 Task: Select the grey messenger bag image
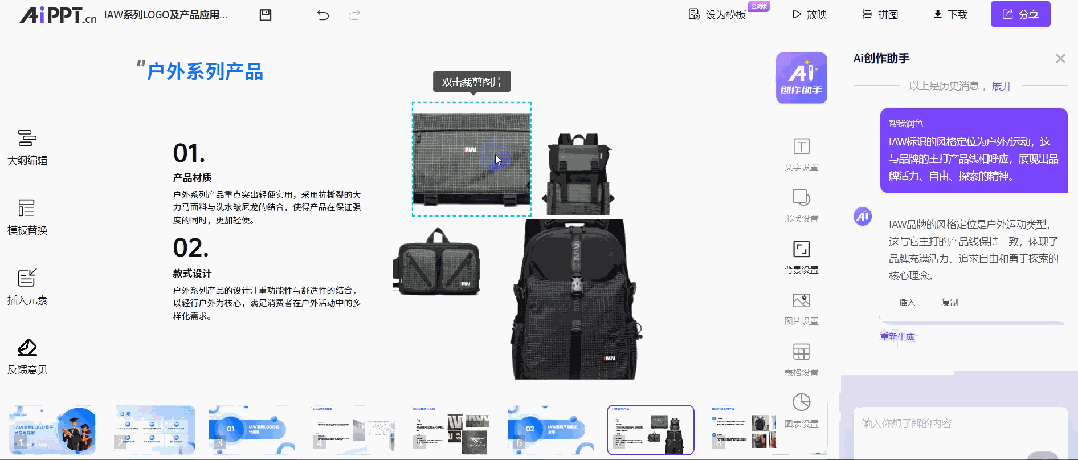(x=472, y=159)
